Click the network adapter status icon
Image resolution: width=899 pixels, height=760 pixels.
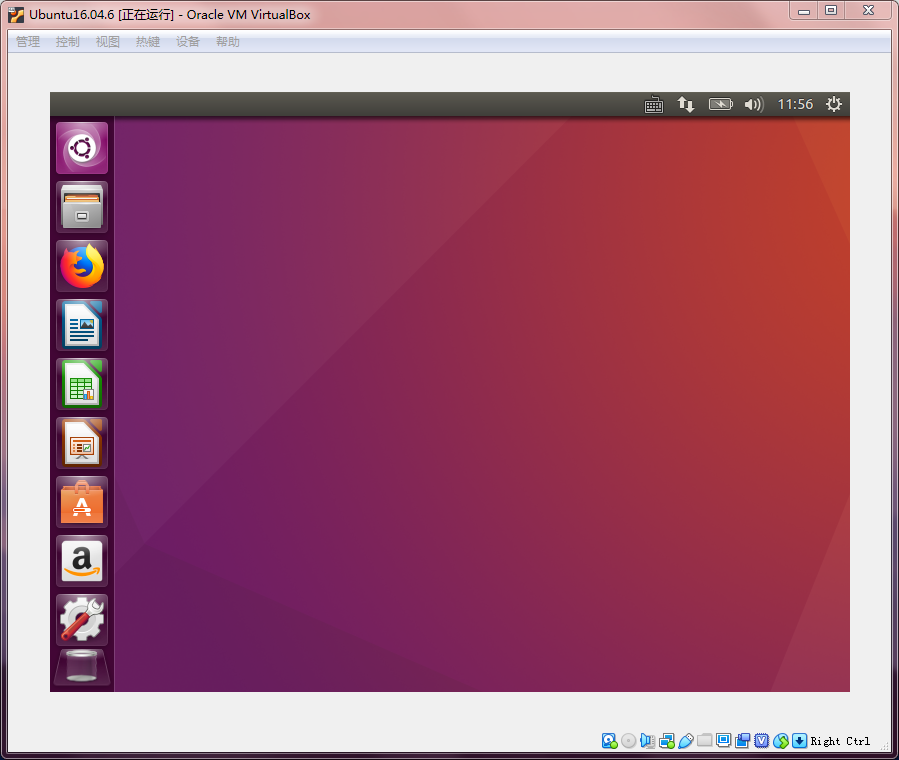pos(667,741)
